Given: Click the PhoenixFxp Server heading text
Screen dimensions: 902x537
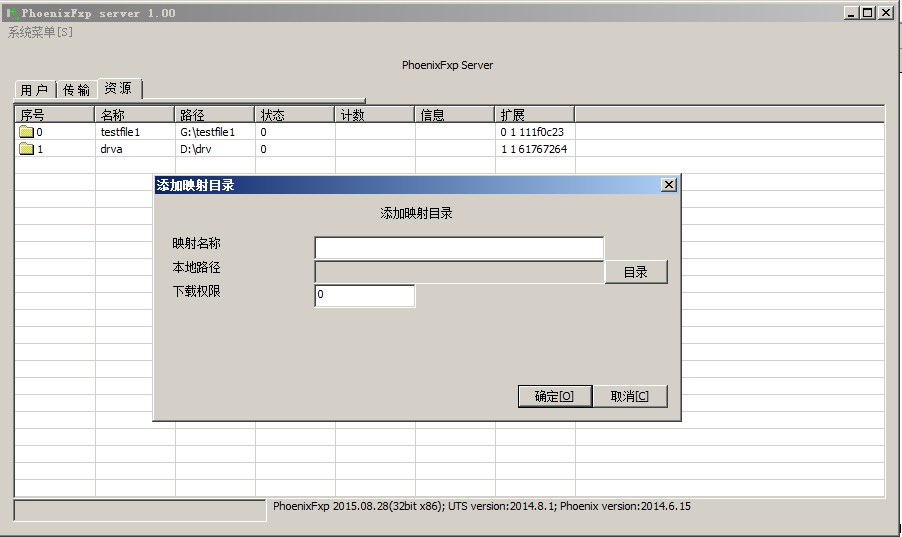Looking at the screenshot, I should [448, 65].
